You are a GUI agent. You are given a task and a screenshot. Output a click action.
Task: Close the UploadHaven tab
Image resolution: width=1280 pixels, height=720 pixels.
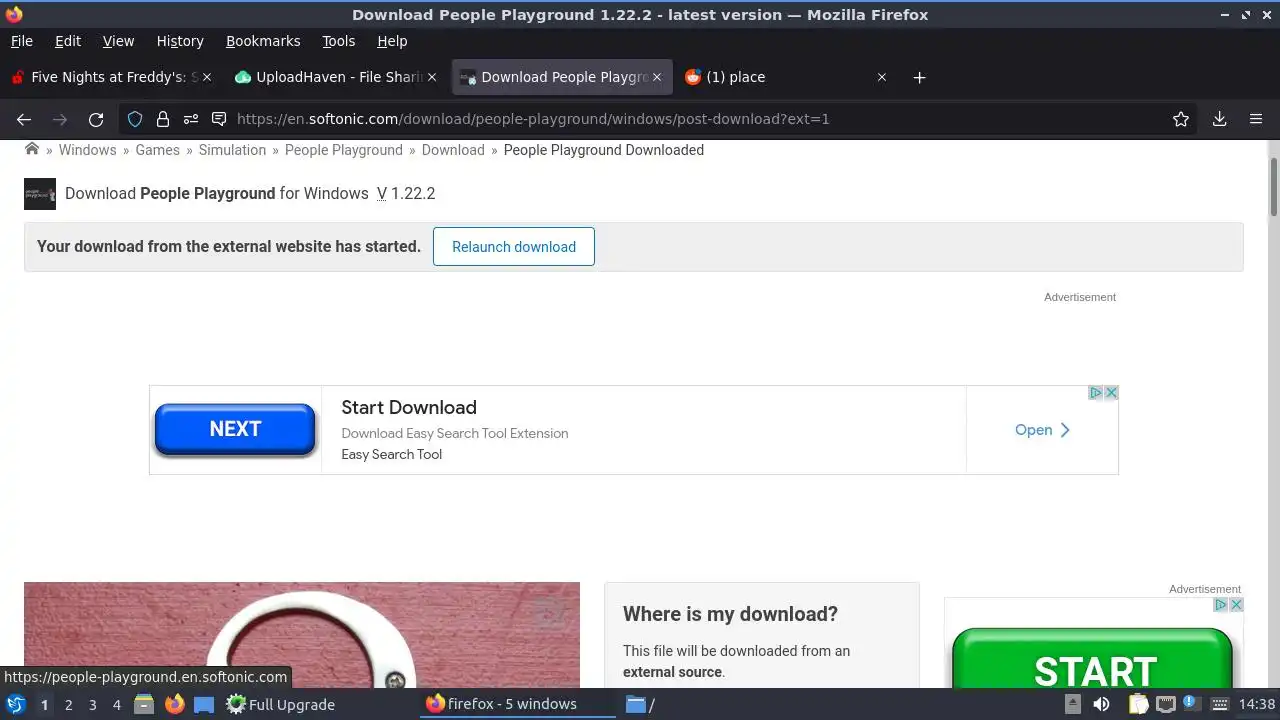click(x=432, y=77)
